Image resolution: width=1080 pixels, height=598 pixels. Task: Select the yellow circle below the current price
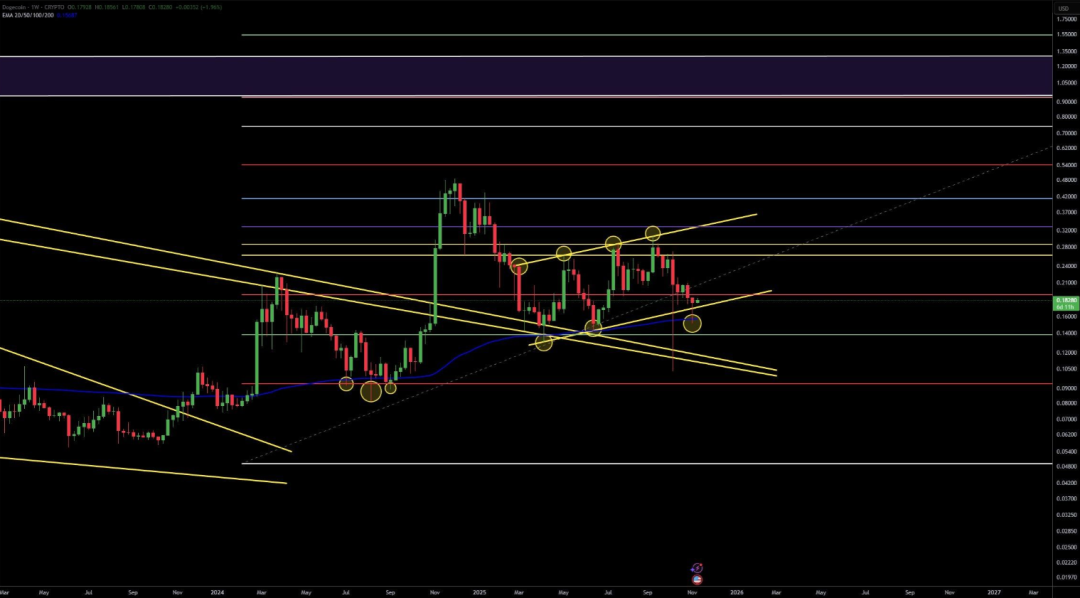[x=692, y=323]
